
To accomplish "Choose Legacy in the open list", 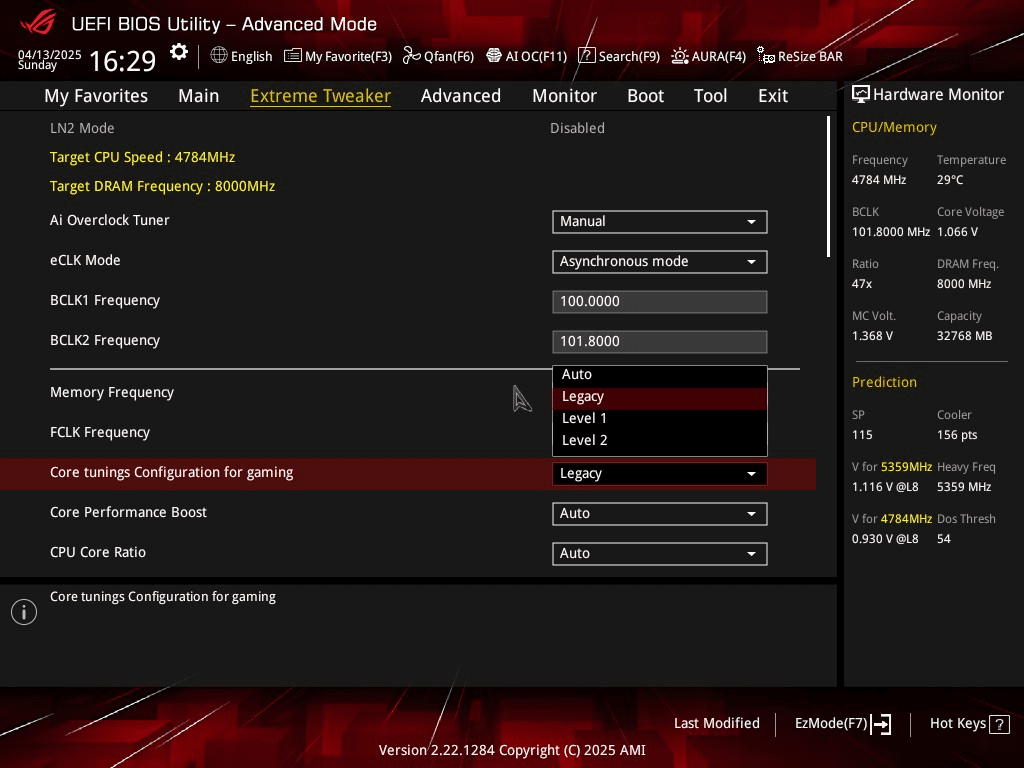I will [660, 397].
